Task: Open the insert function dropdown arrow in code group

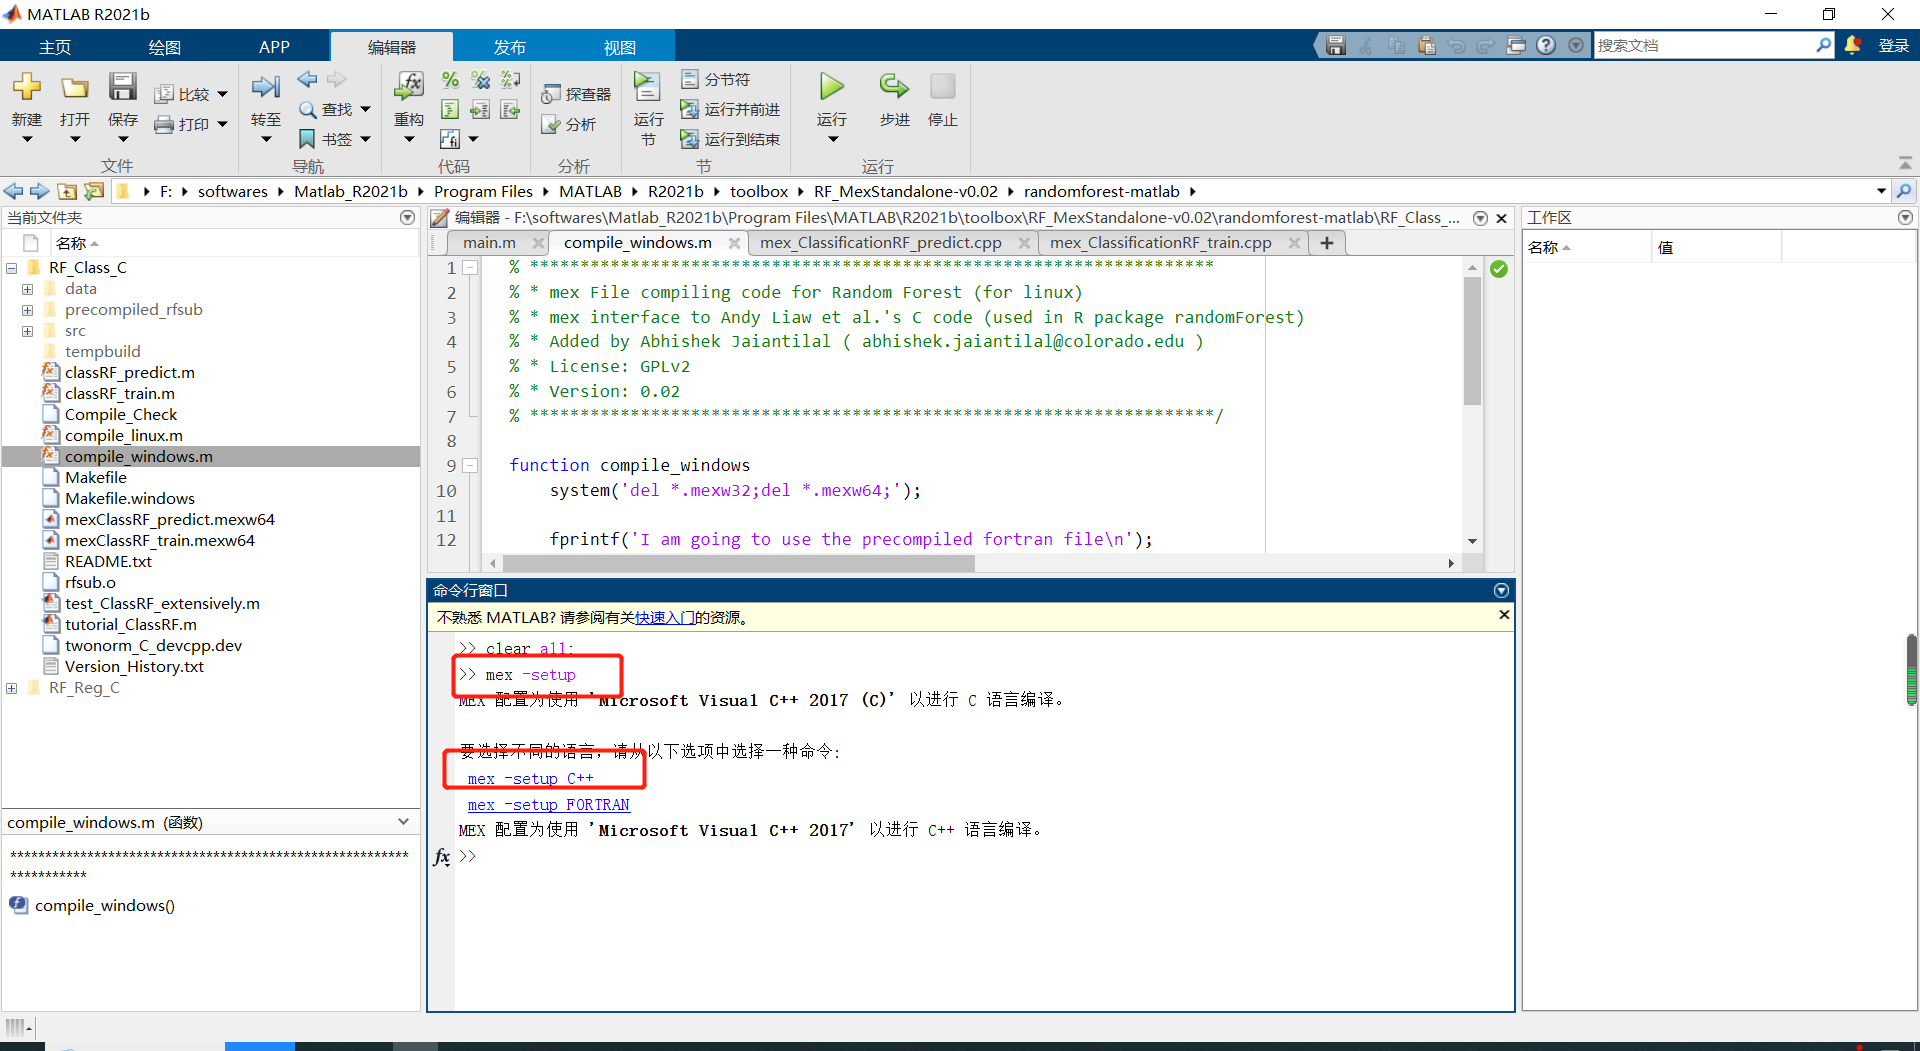Action: pos(474,140)
